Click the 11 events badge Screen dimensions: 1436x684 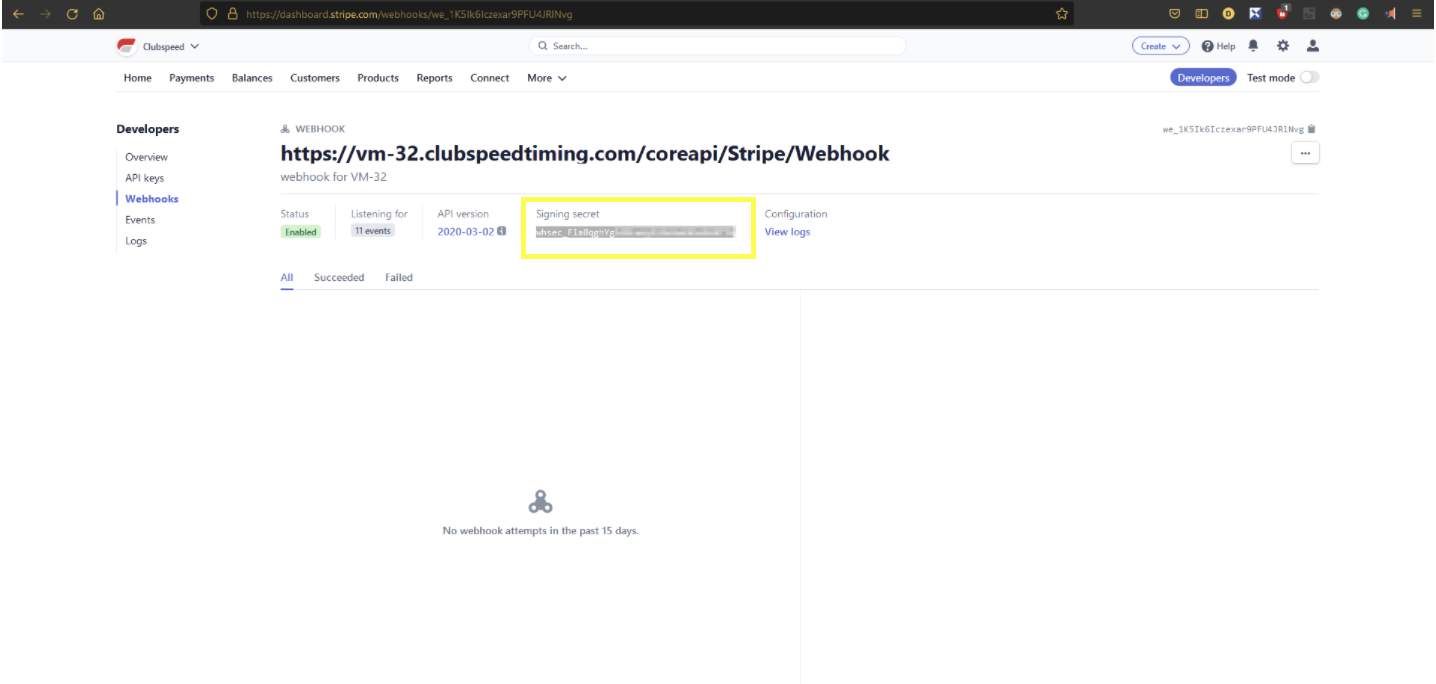pyautogui.click(x=373, y=231)
